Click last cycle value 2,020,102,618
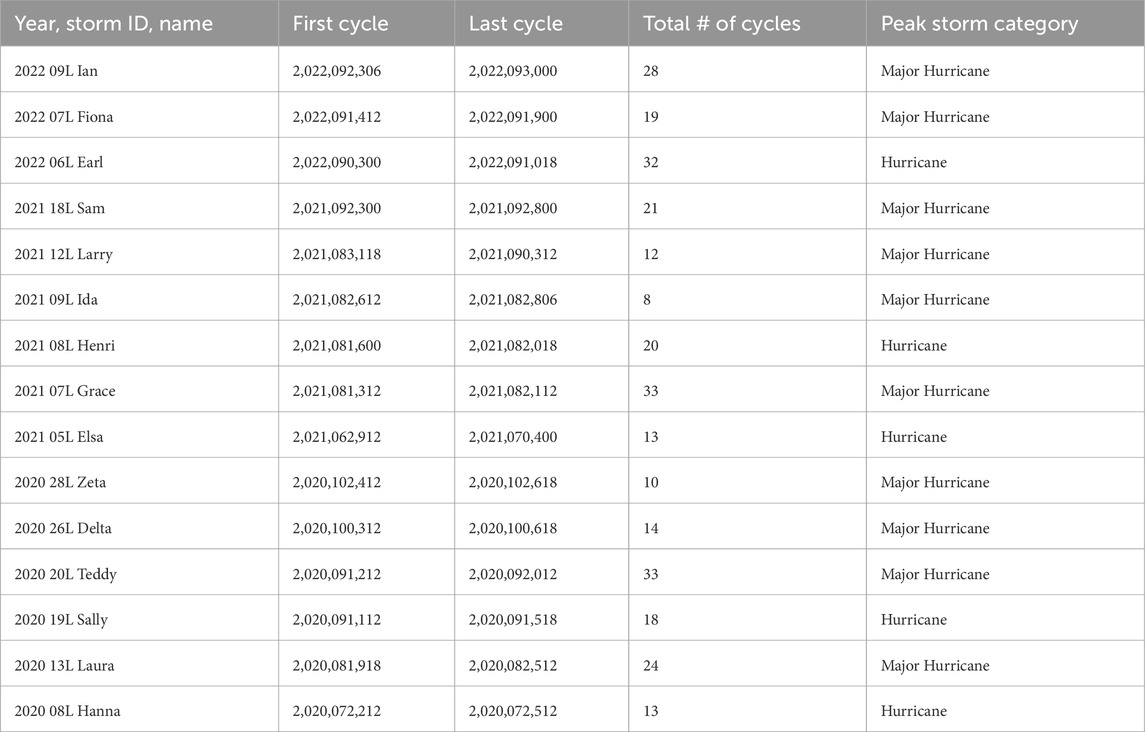Screen dimensions: 1145x732 coord(513,482)
